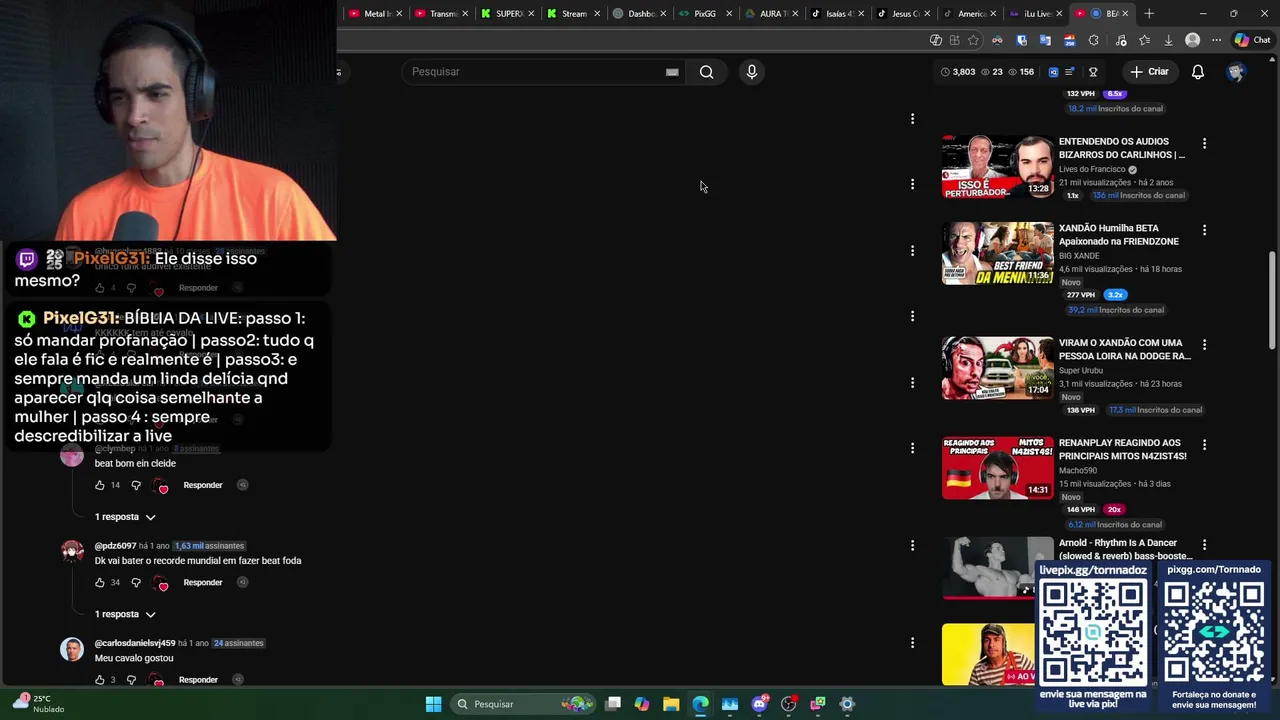1280x720 pixels.
Task: Reply to the @pdz6097 comment
Action: coord(203,582)
